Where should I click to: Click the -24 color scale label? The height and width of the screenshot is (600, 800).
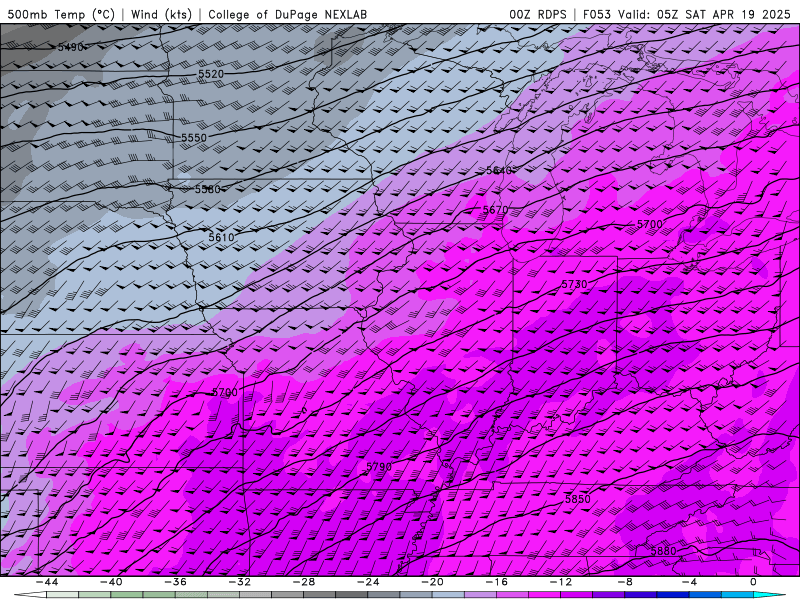click(x=368, y=582)
